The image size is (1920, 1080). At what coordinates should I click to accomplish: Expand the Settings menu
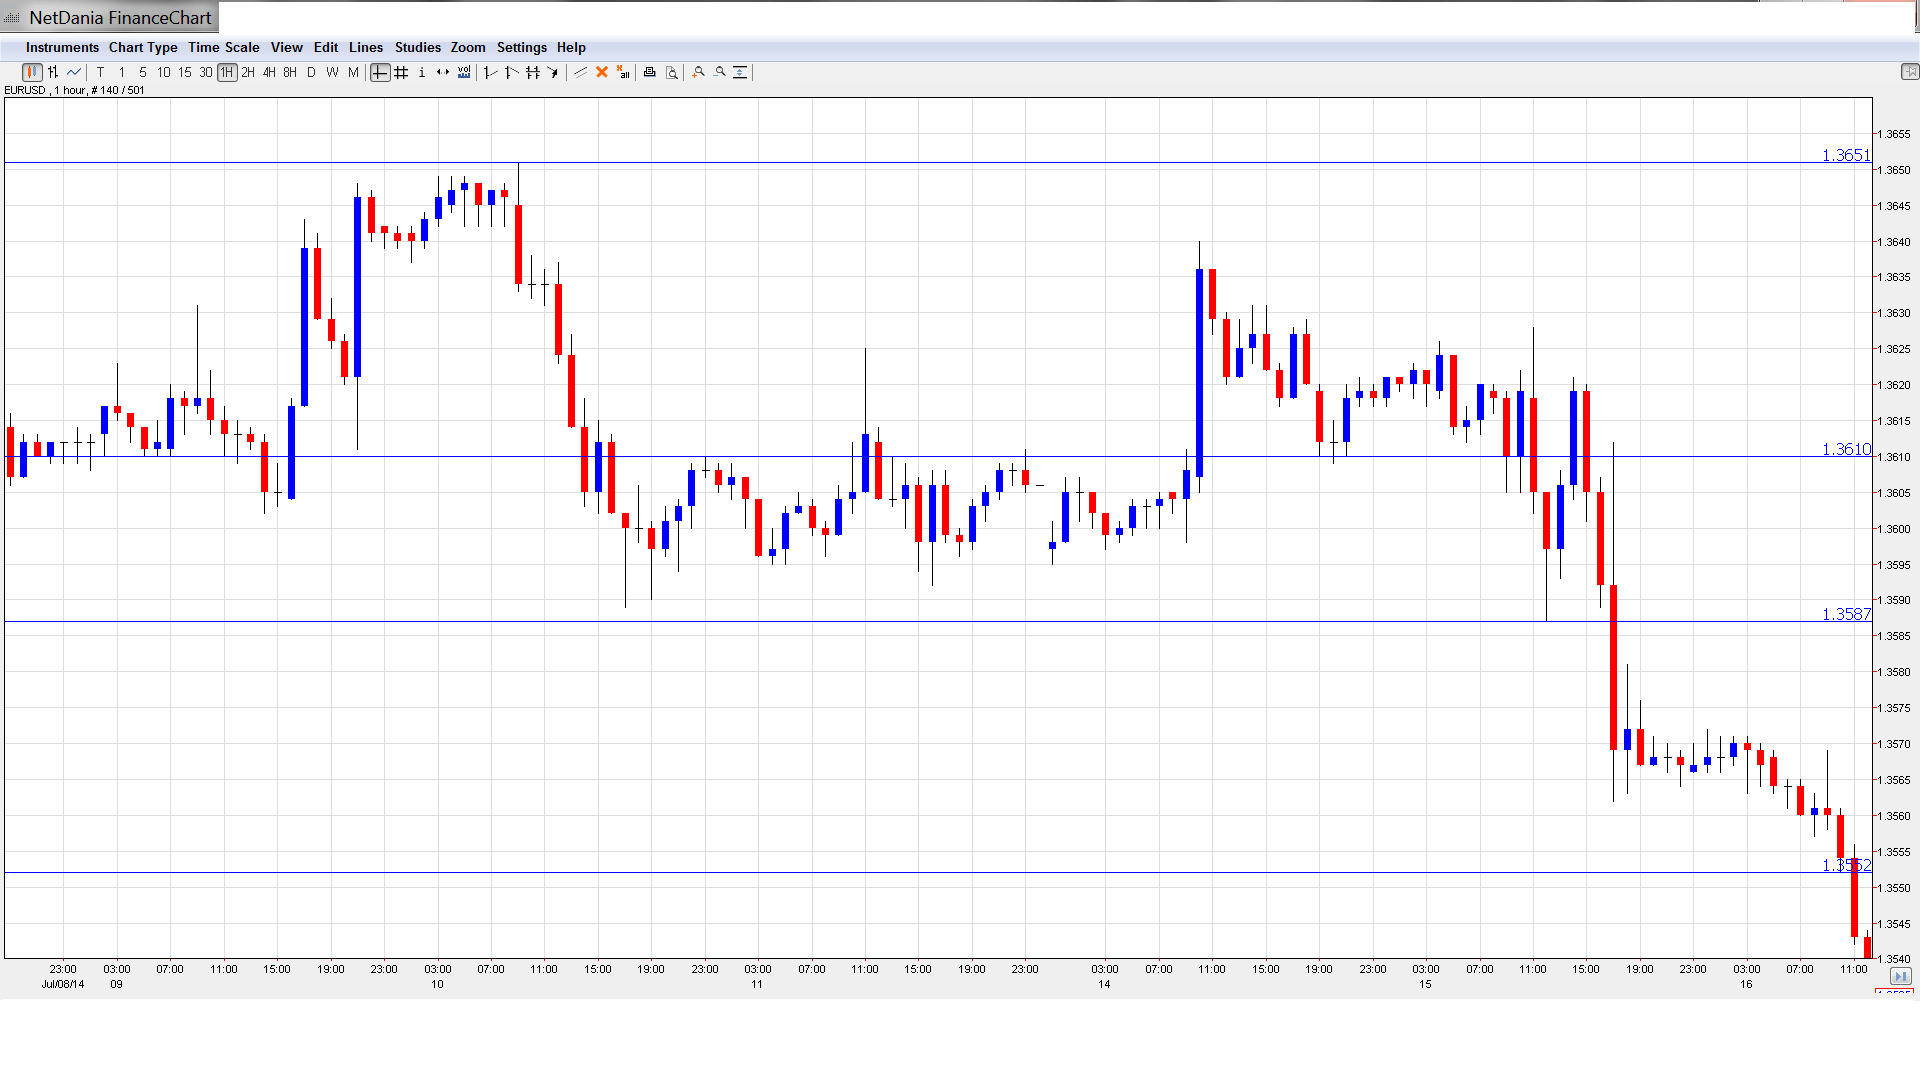tap(521, 47)
